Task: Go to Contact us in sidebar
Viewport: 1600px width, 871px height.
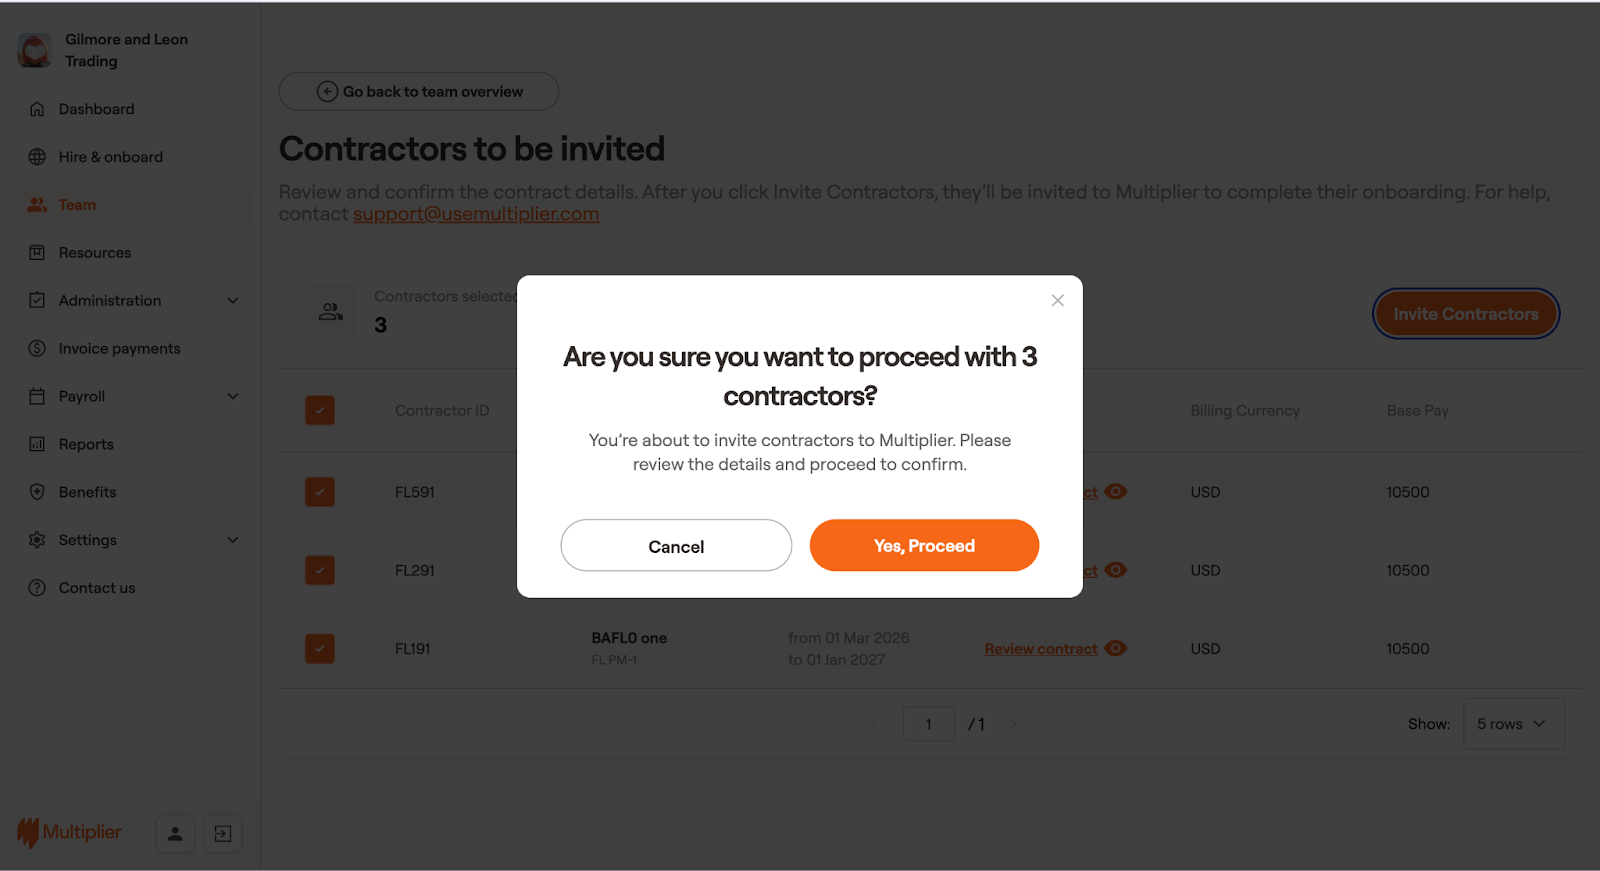Action: [96, 588]
